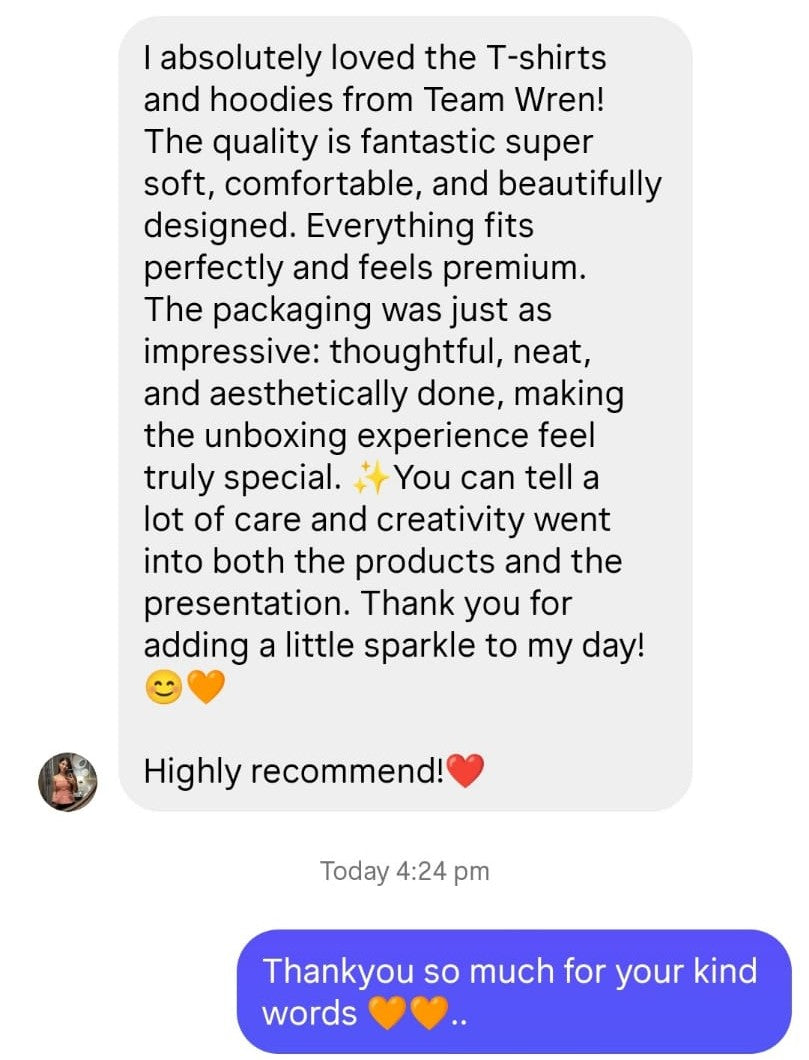This screenshot has height=1060, width=809.
Task: Click the red heart after 'Highly recommend!'
Action: (466, 771)
